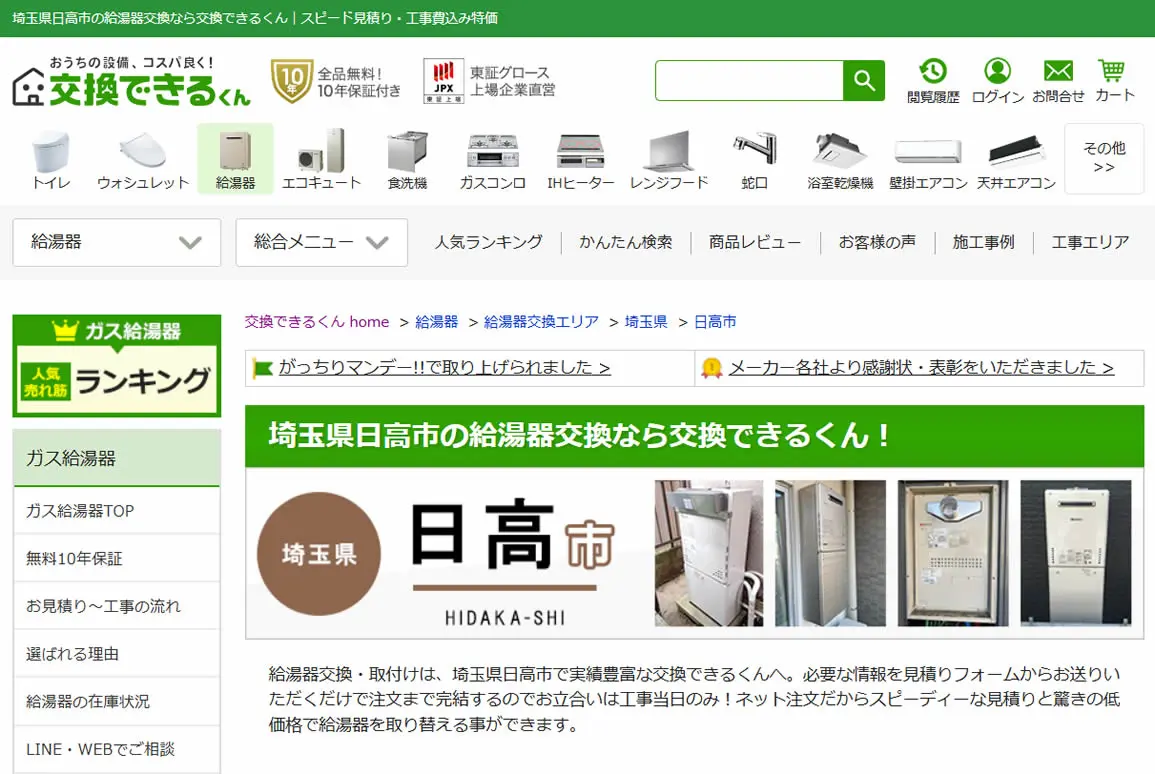Screen dimensions: 1155x774
Task: Click inside the site search field
Action: 749,80
